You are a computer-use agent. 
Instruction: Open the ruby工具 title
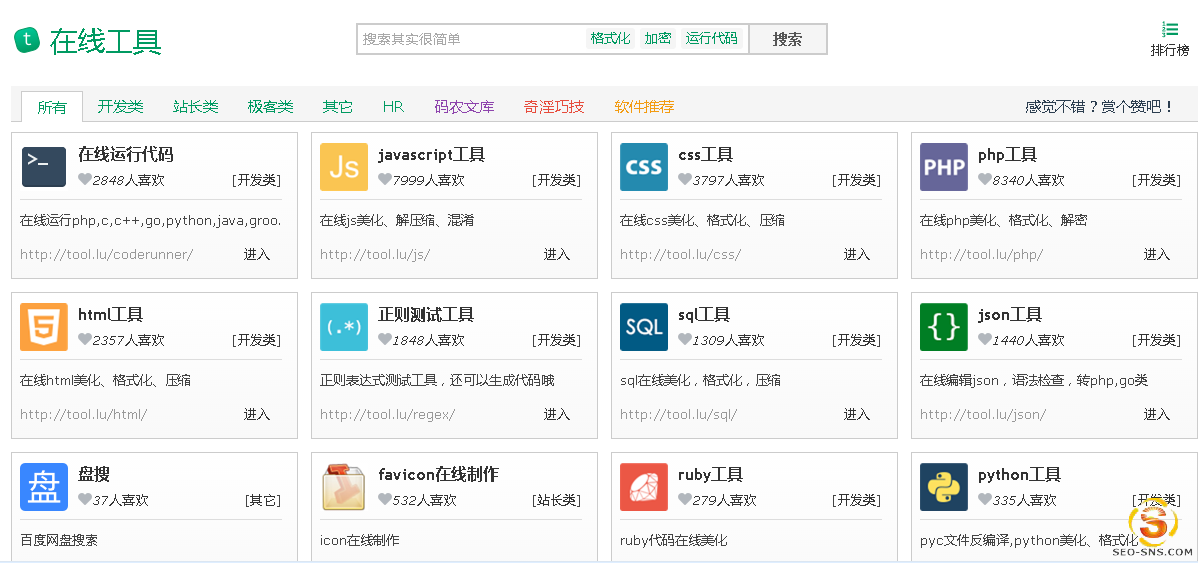click(x=711, y=475)
